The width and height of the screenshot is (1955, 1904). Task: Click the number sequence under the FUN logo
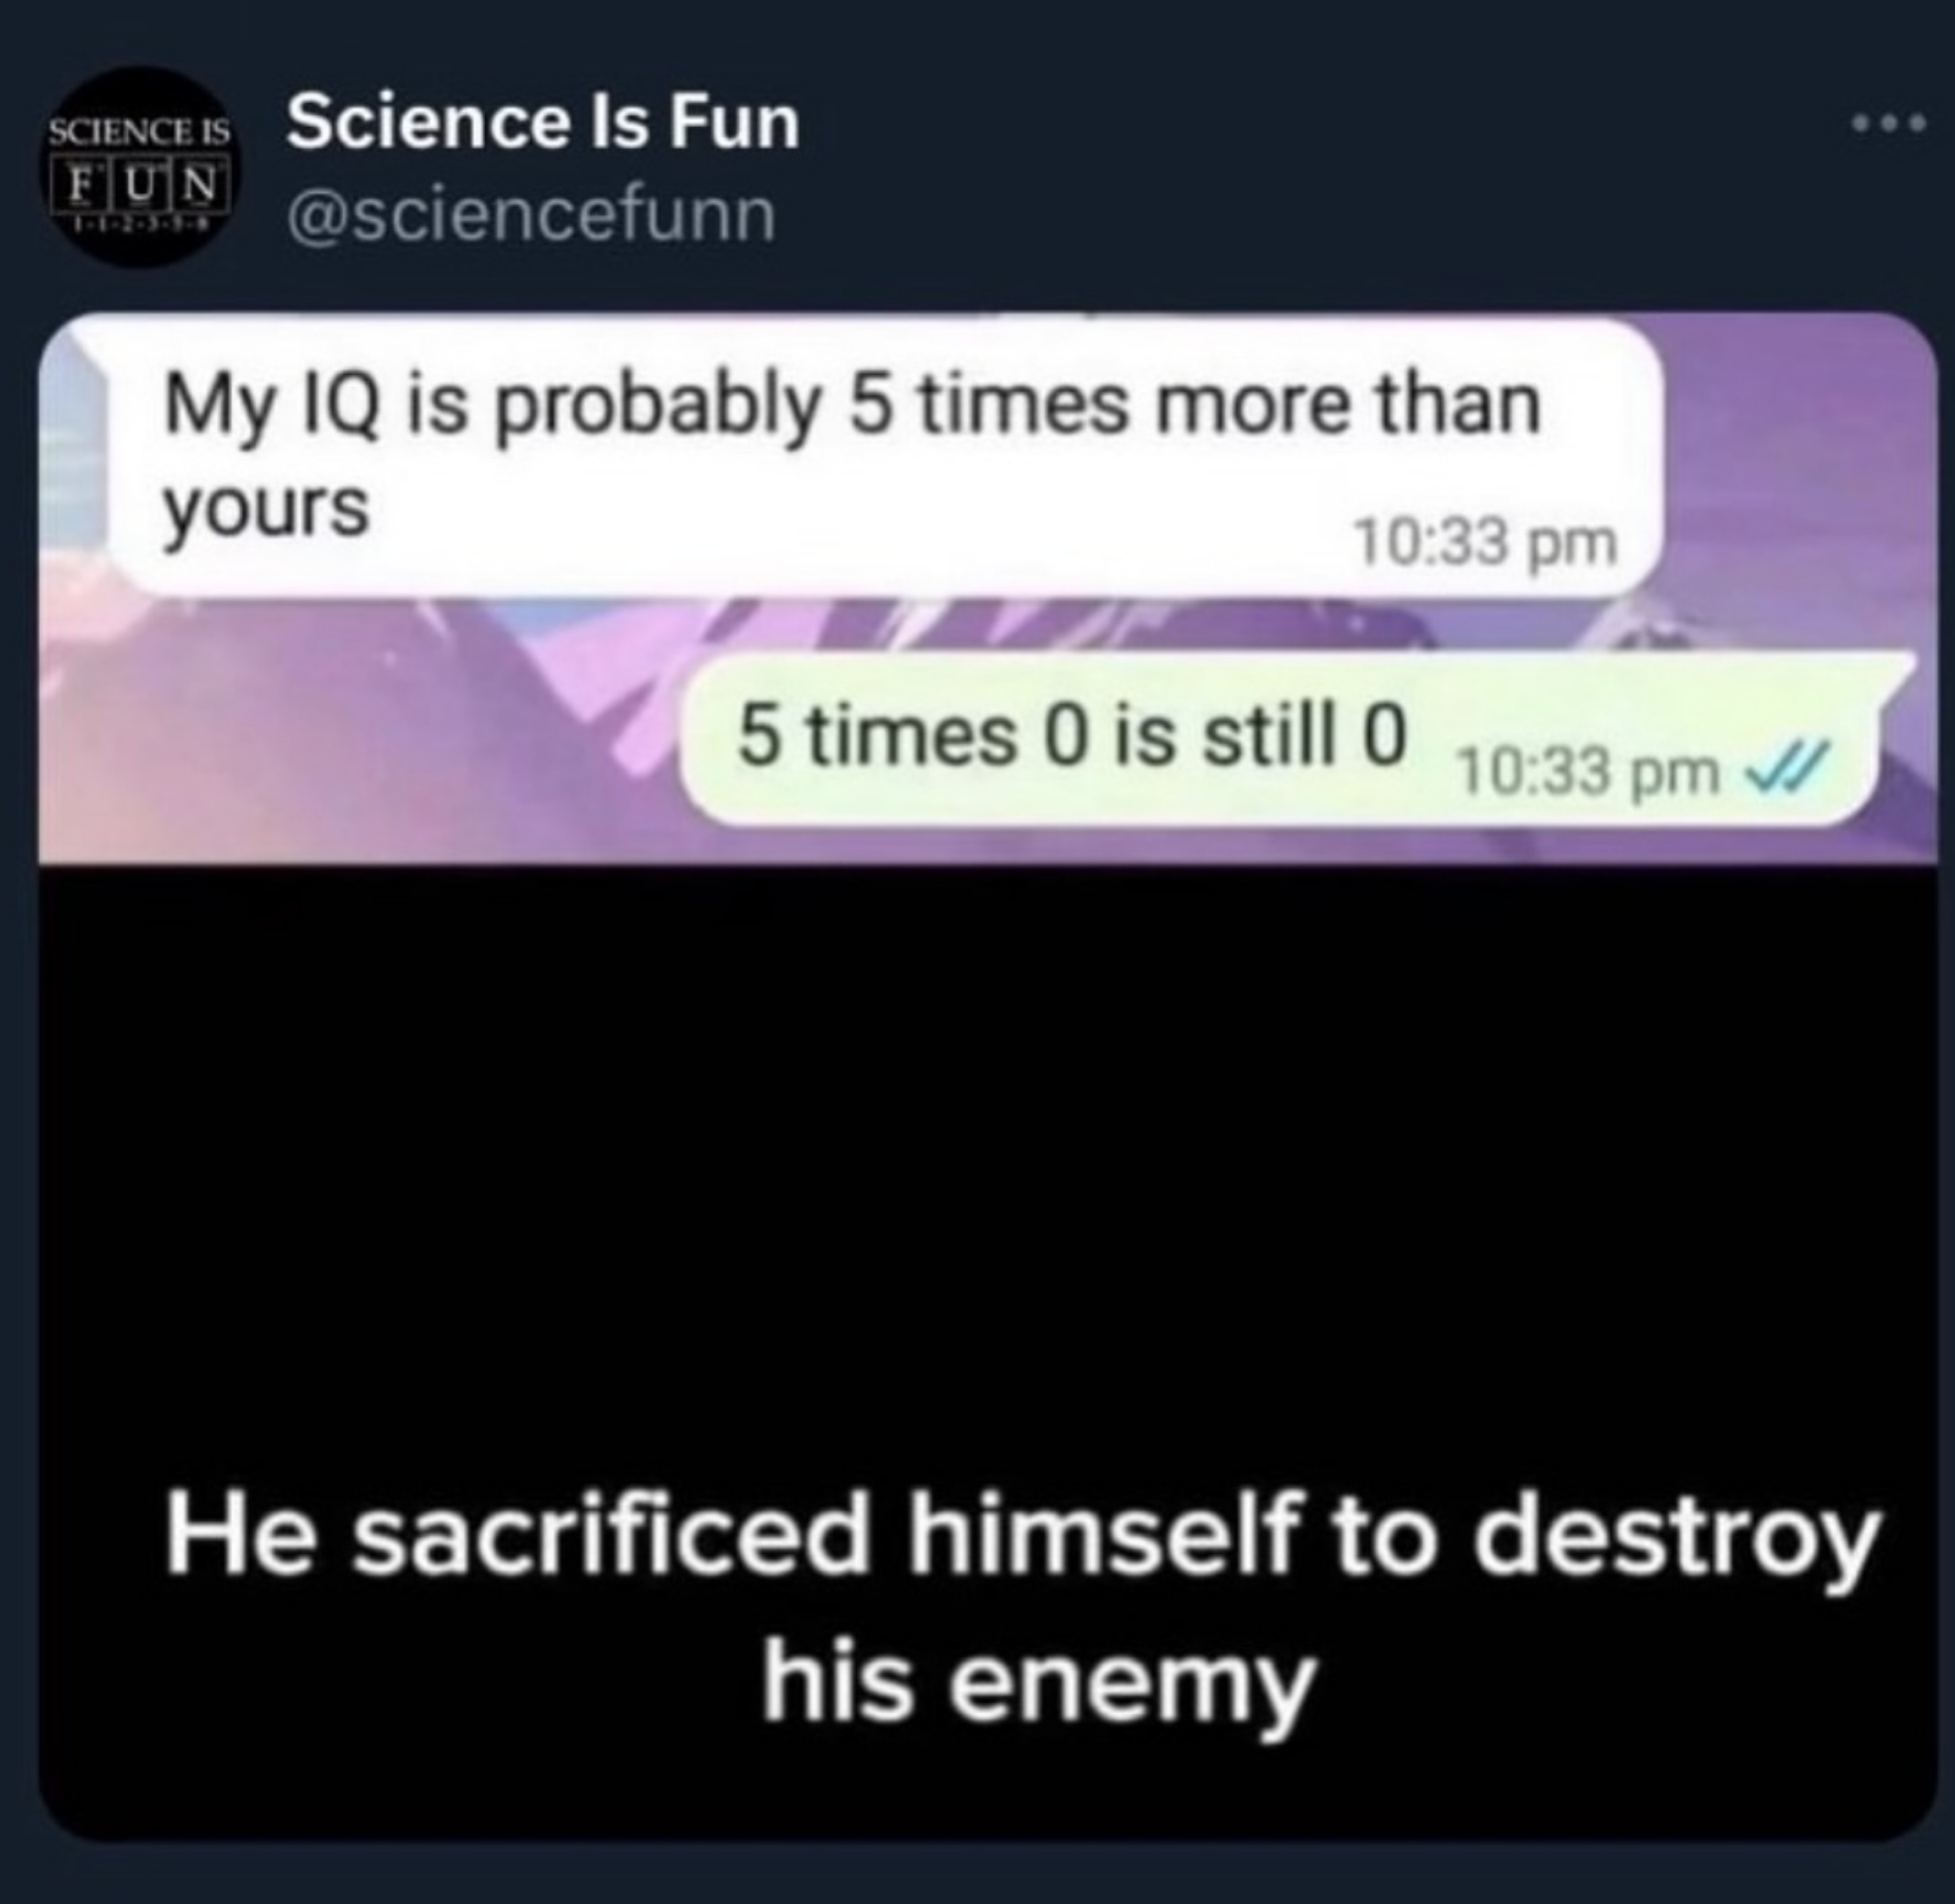140,228
